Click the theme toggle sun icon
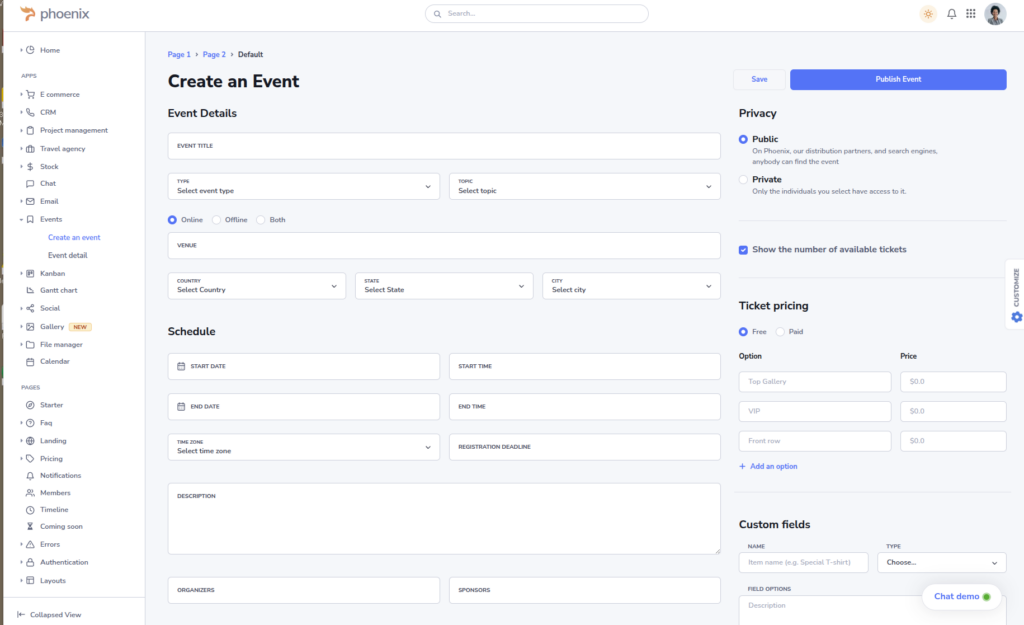 tap(928, 14)
